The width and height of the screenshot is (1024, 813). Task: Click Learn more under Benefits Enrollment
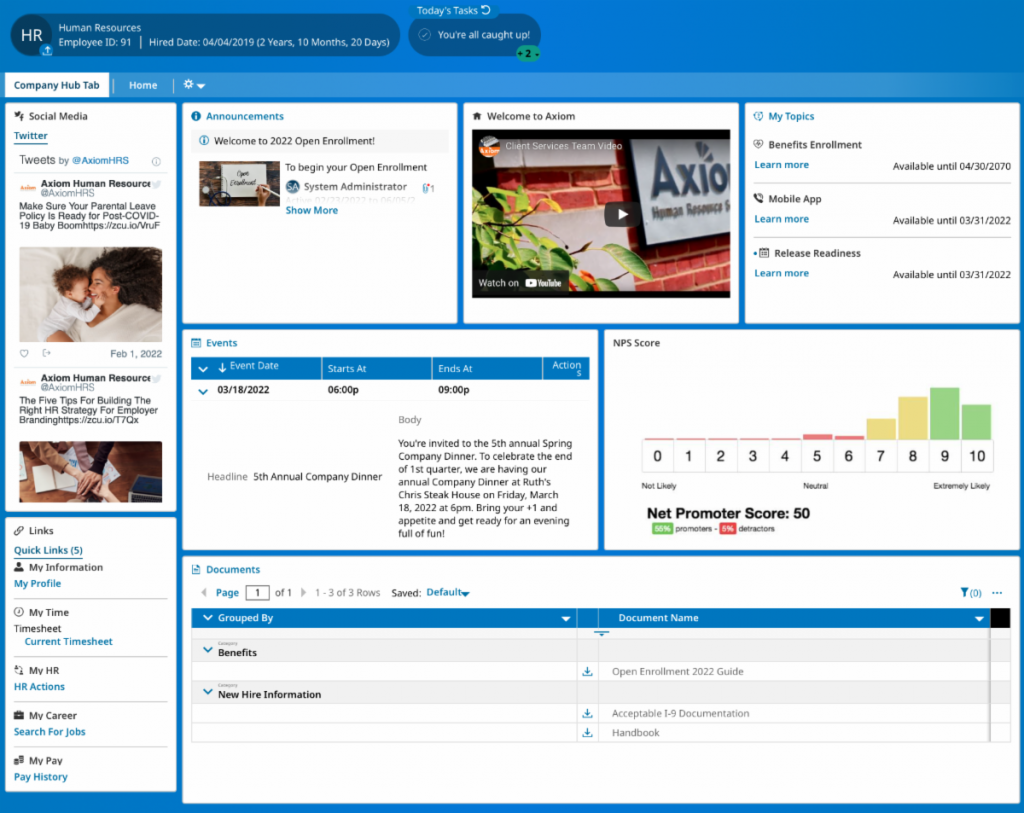point(781,164)
